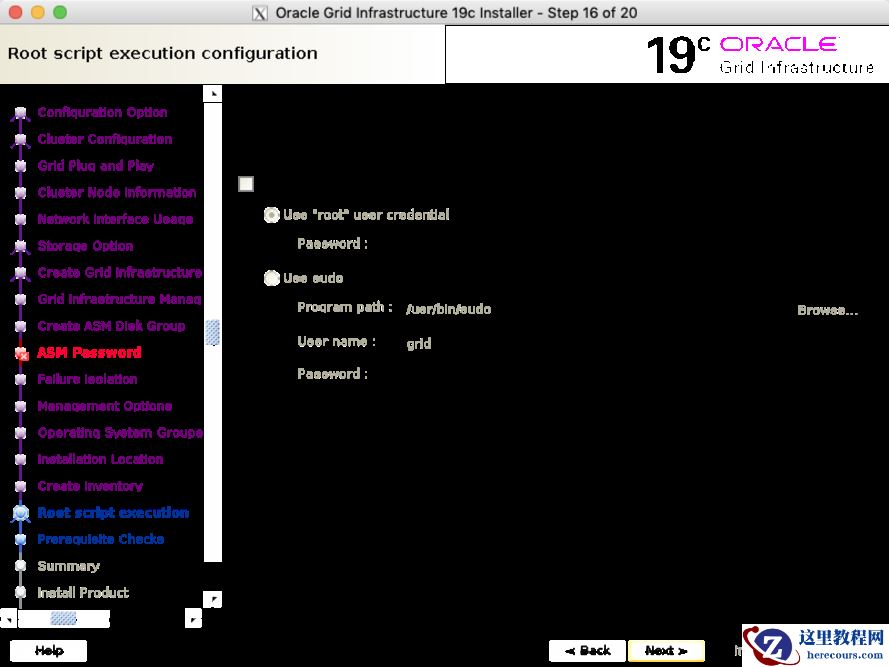Proceed with the Next button
This screenshot has width=889, height=667.
(666, 651)
